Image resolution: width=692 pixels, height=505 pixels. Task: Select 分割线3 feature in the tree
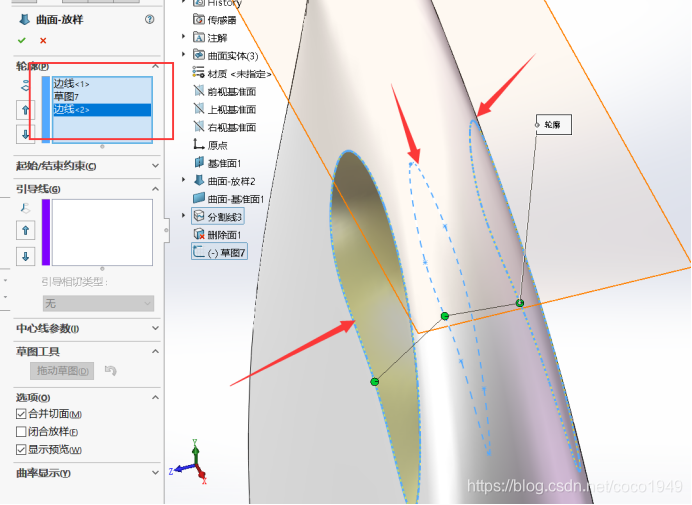coord(225,217)
